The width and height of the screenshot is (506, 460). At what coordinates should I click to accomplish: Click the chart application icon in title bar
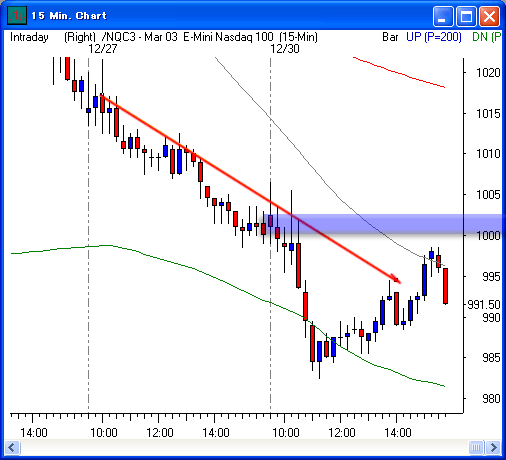pos(17,15)
